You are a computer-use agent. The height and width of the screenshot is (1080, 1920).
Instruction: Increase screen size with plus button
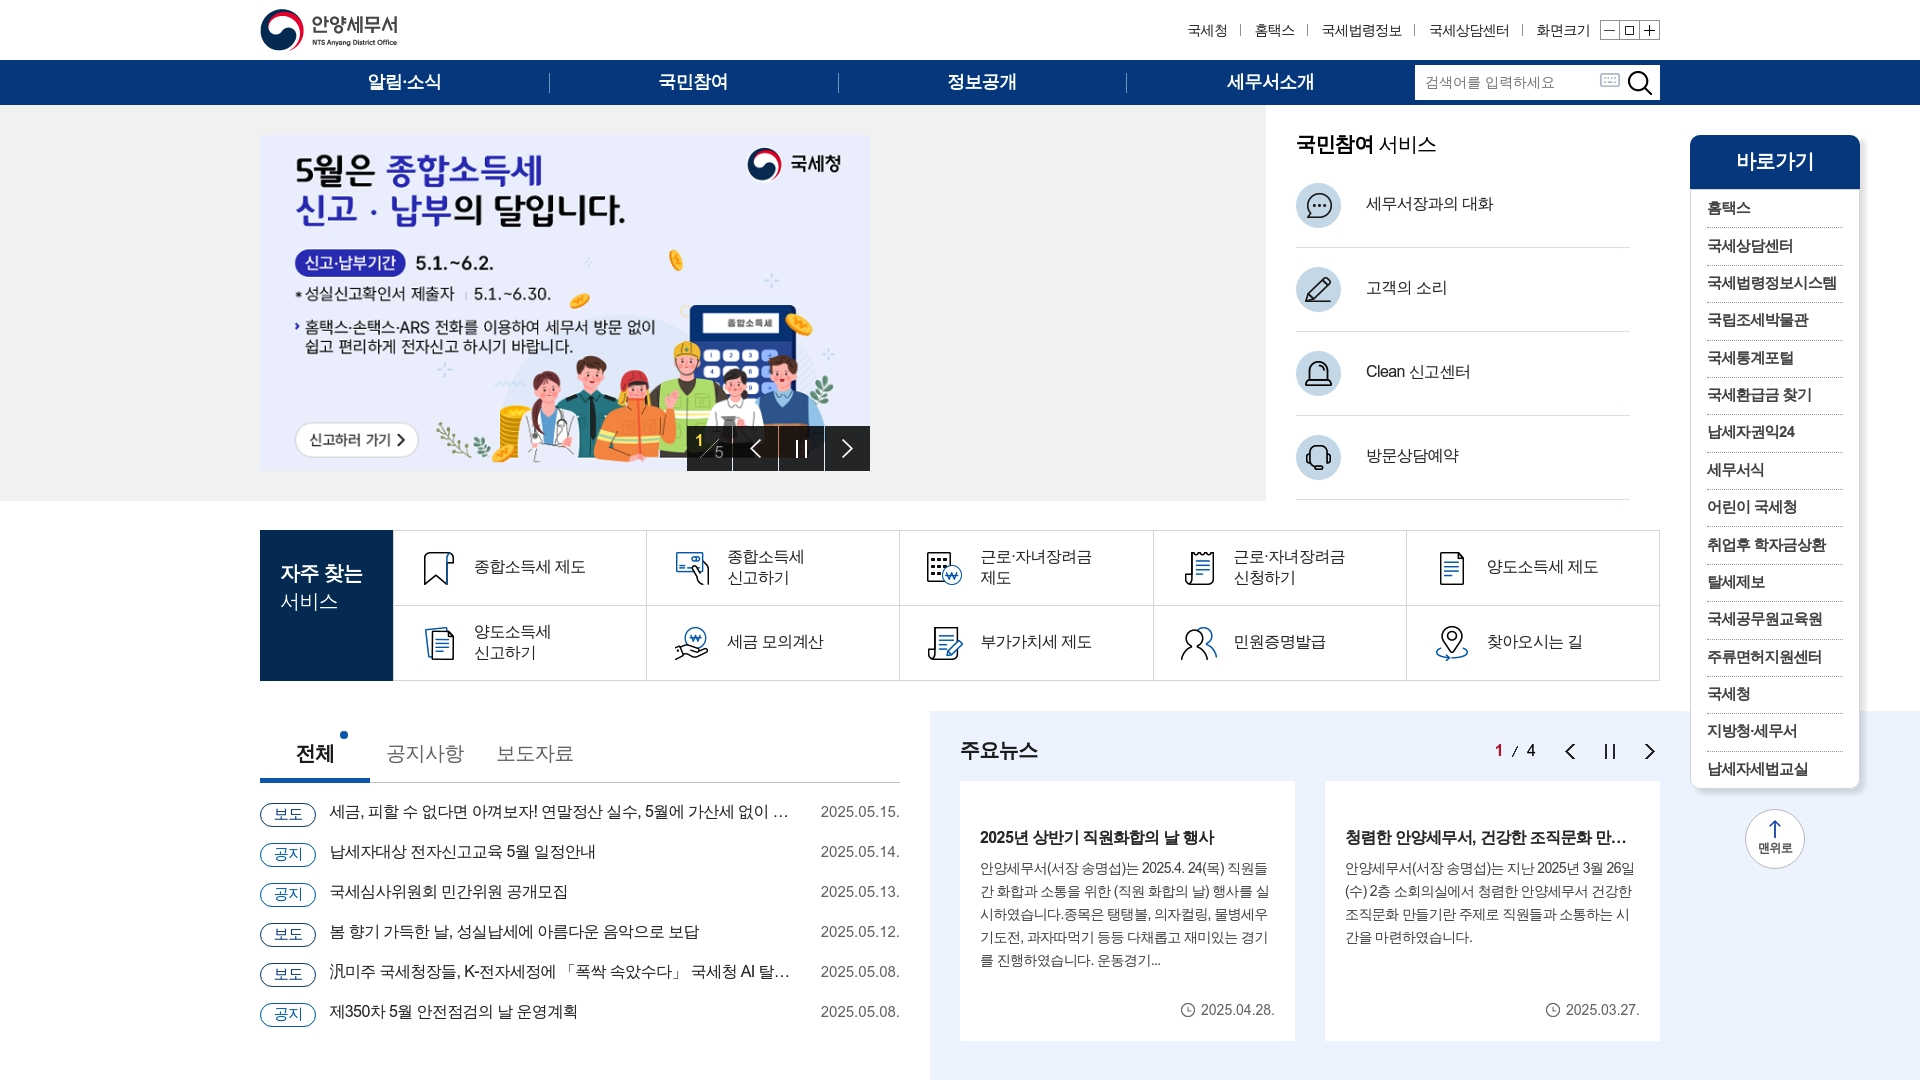click(x=1649, y=30)
